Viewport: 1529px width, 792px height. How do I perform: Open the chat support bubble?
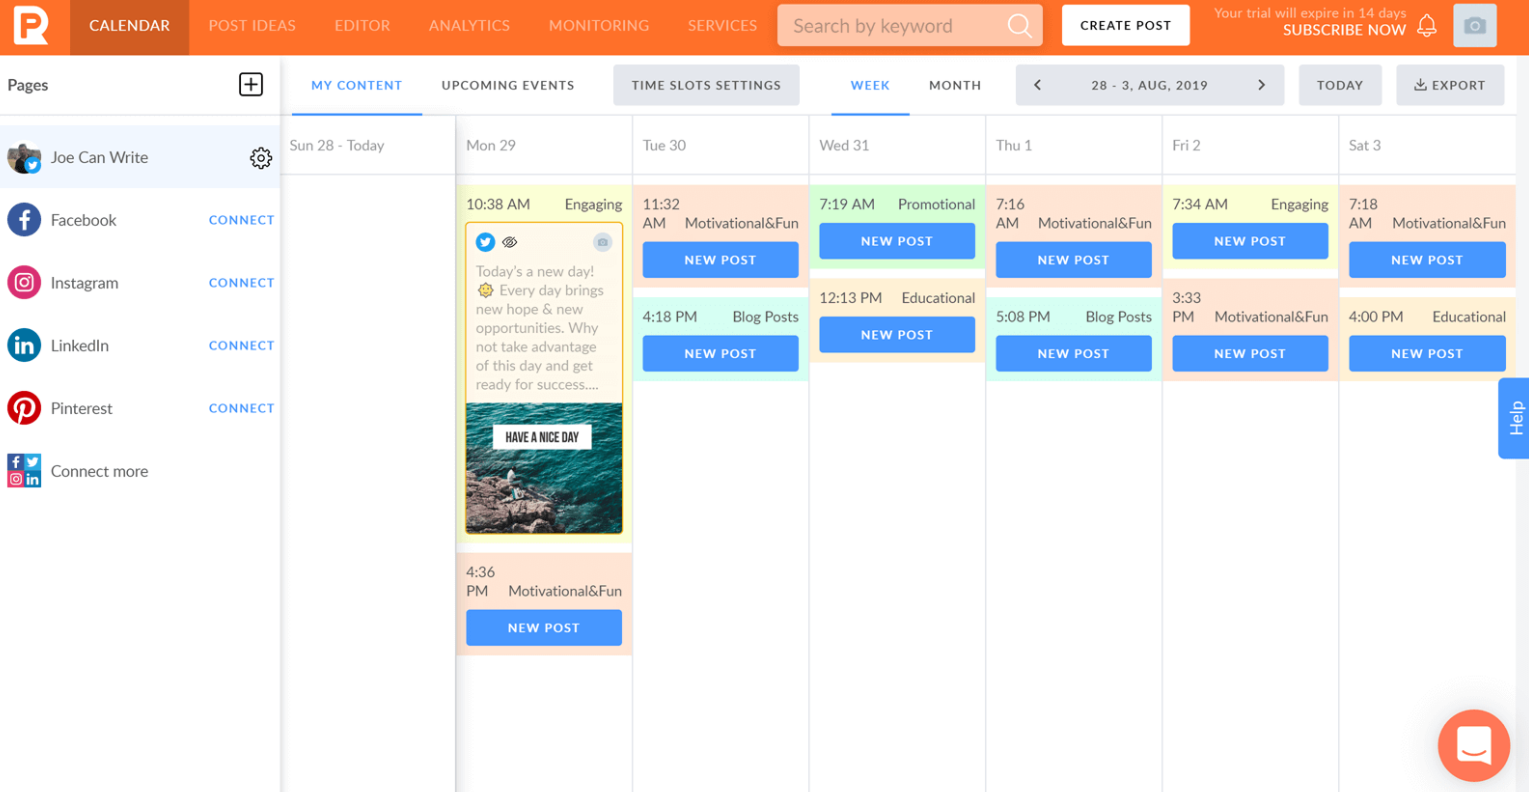tap(1473, 745)
